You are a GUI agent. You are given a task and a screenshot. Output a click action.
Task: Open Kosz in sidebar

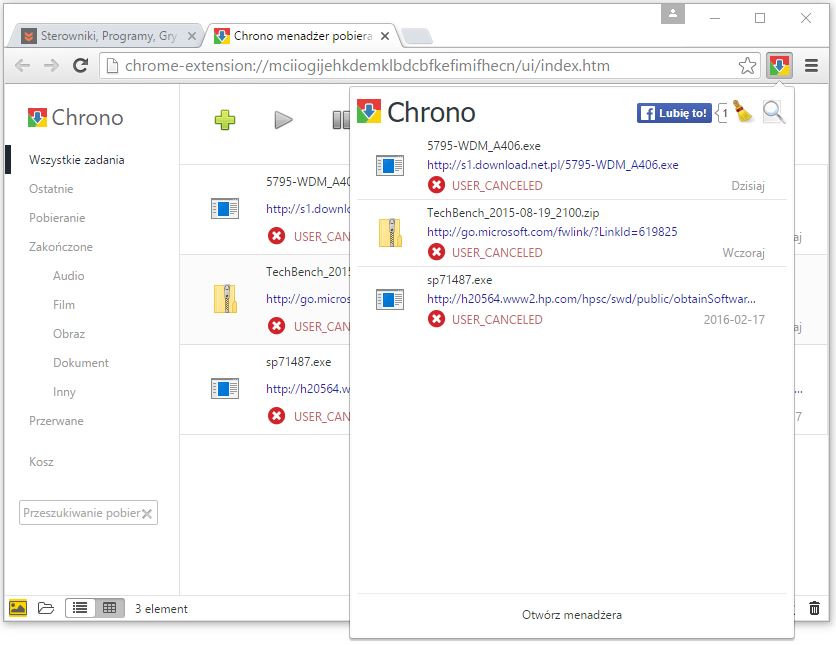coord(41,462)
